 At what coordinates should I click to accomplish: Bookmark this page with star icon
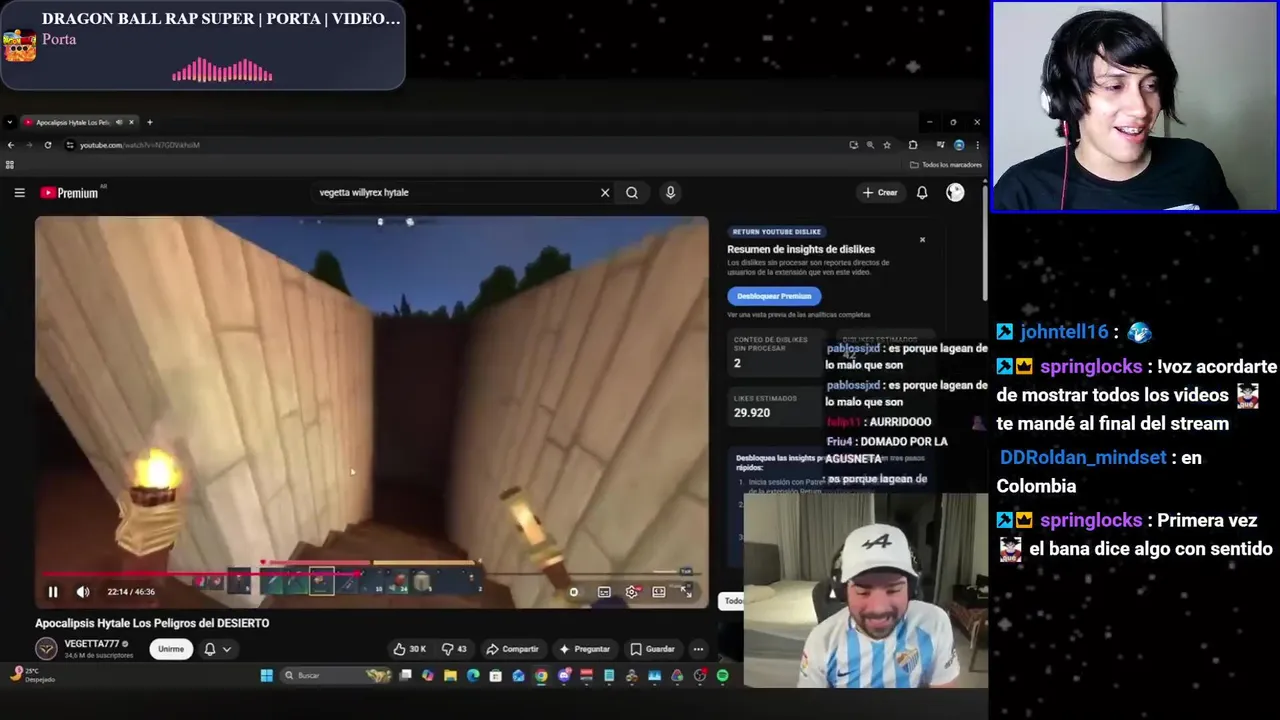[x=887, y=145]
